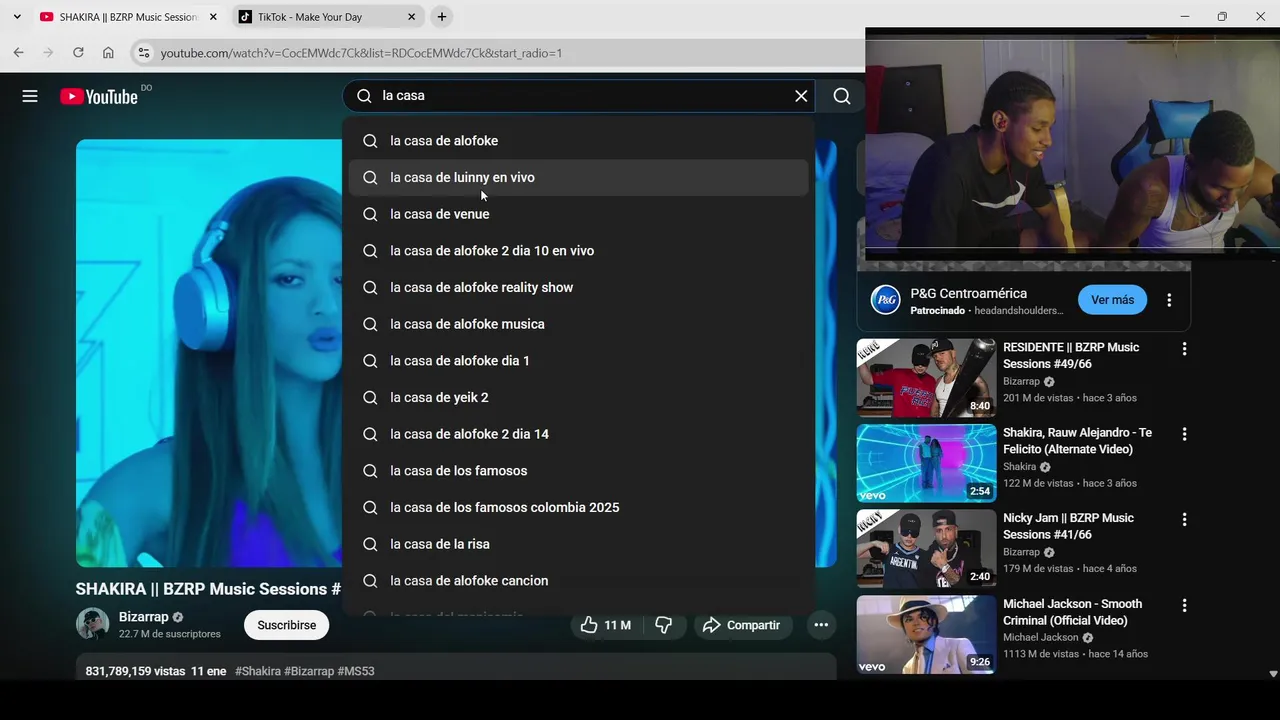The image size is (1280, 720).
Task: Click hashtag #Shakira in the description
Action: 258,671
